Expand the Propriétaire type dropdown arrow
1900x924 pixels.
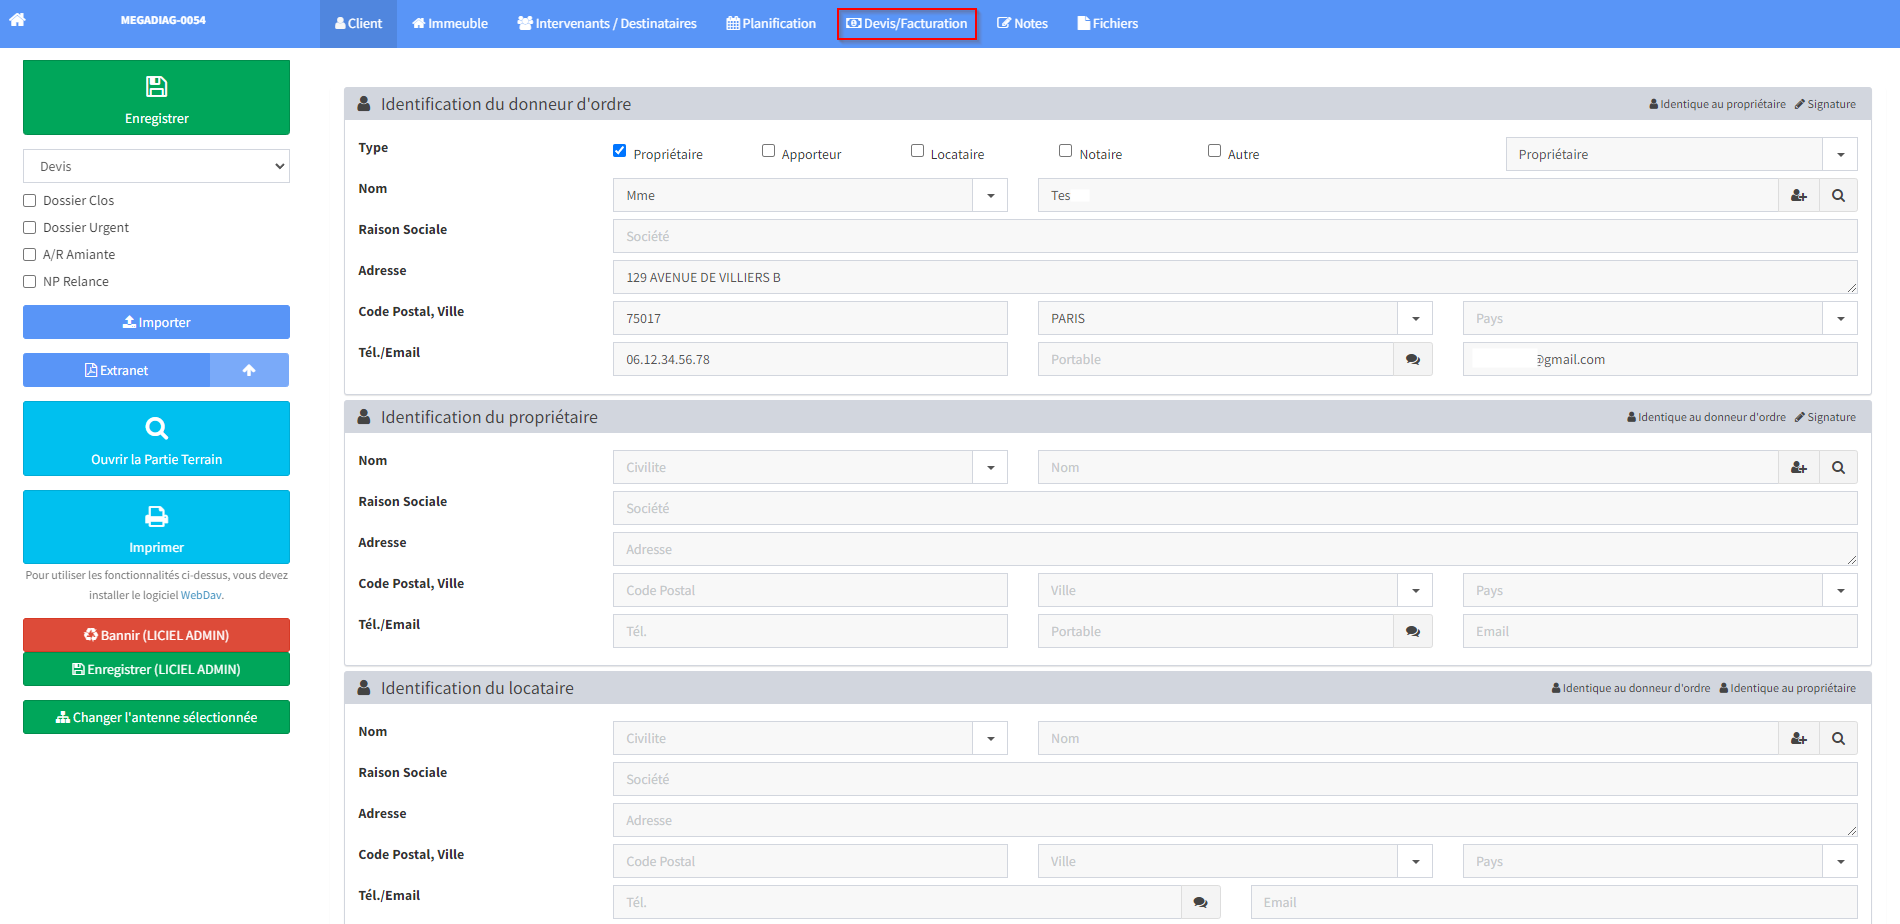coord(1840,154)
